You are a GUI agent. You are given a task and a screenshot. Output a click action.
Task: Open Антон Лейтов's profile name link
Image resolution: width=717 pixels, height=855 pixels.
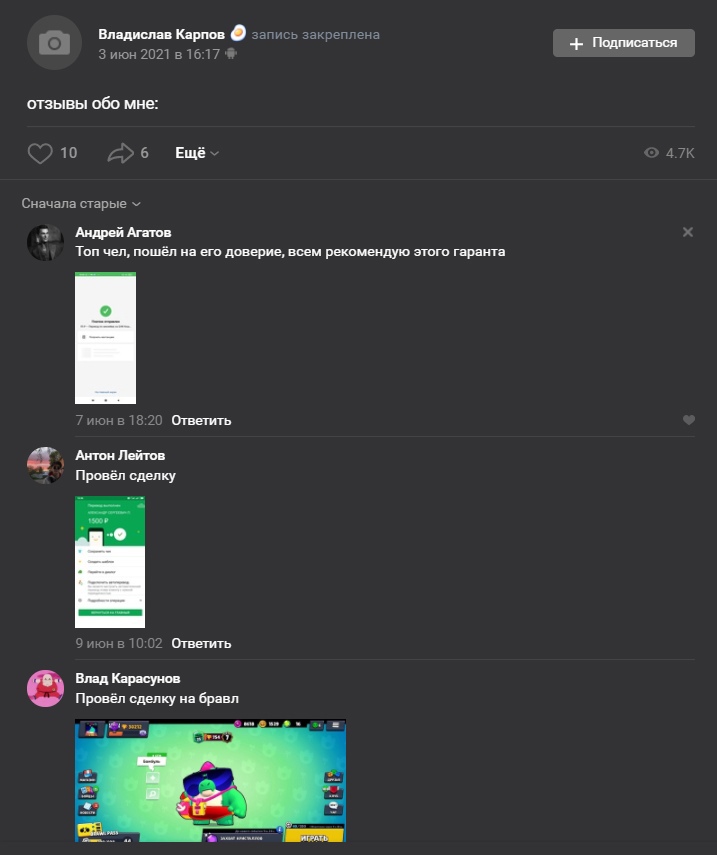click(120, 455)
